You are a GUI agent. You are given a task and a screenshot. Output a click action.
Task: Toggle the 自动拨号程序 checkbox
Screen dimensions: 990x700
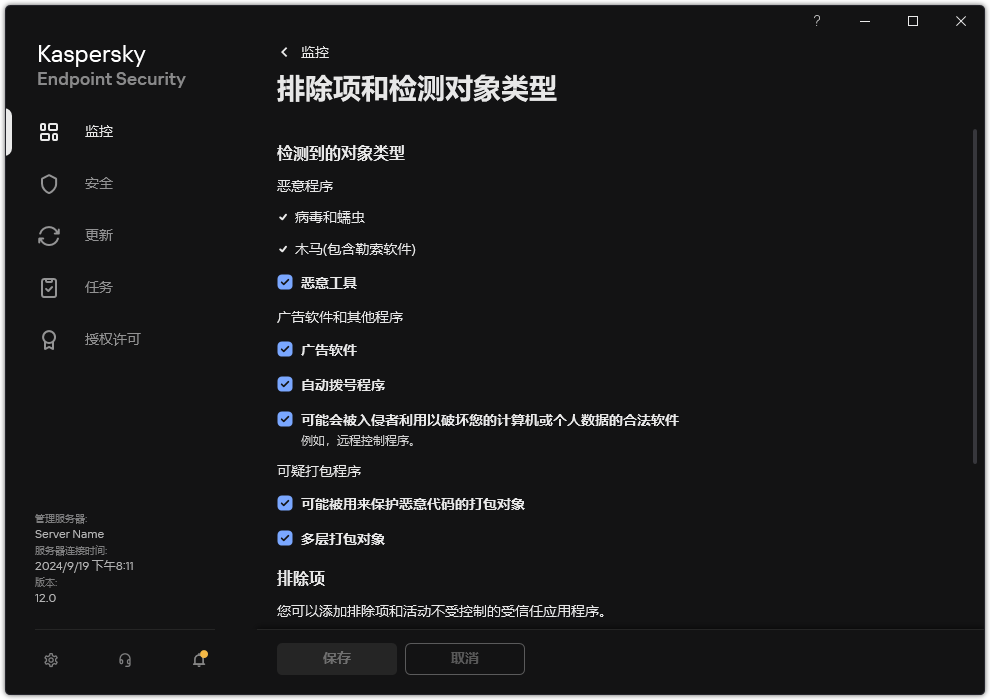285,384
